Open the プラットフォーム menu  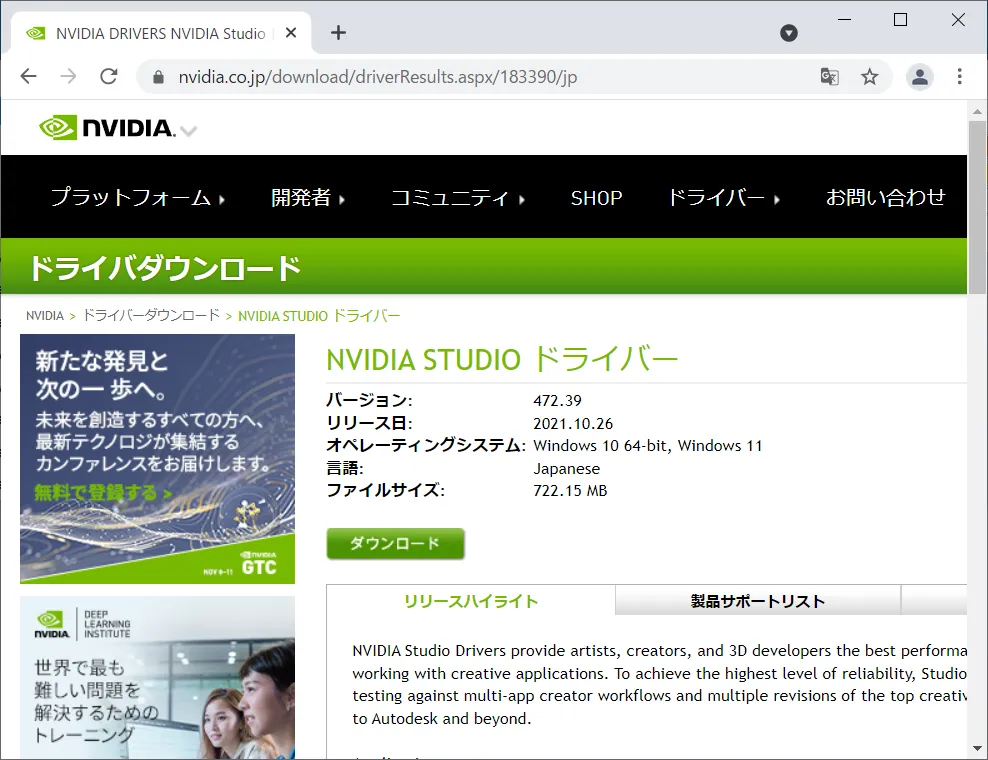click(x=137, y=197)
